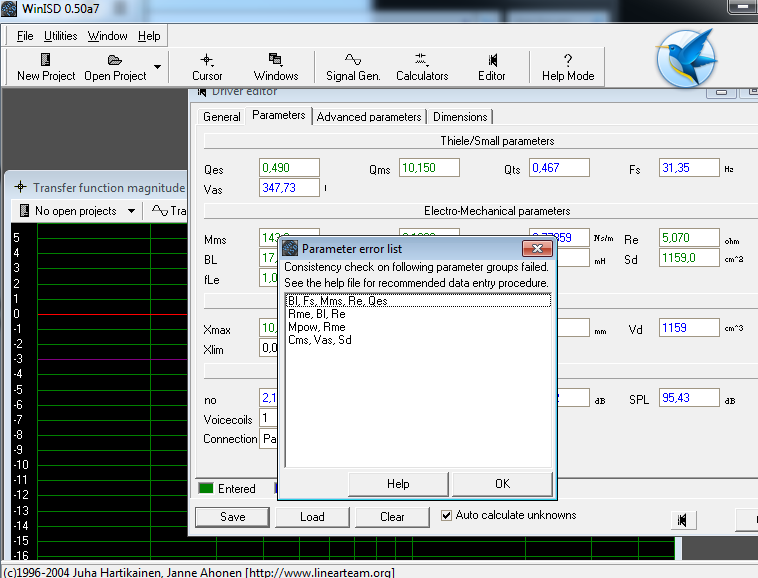Toggle Auto calculate unknowns checkbox
Screen dimensions: 758x578
pos(447,515)
